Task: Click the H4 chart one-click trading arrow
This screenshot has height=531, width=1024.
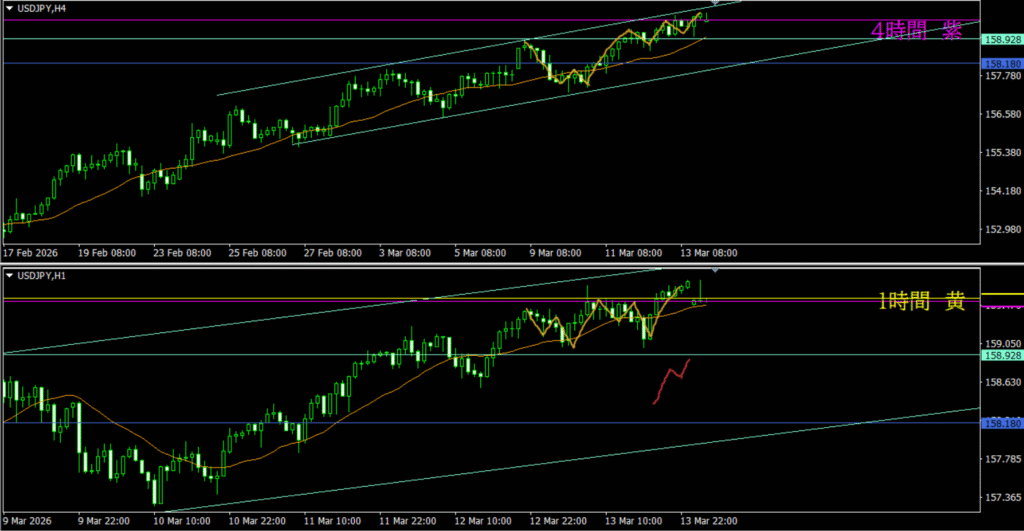Action: point(9,8)
